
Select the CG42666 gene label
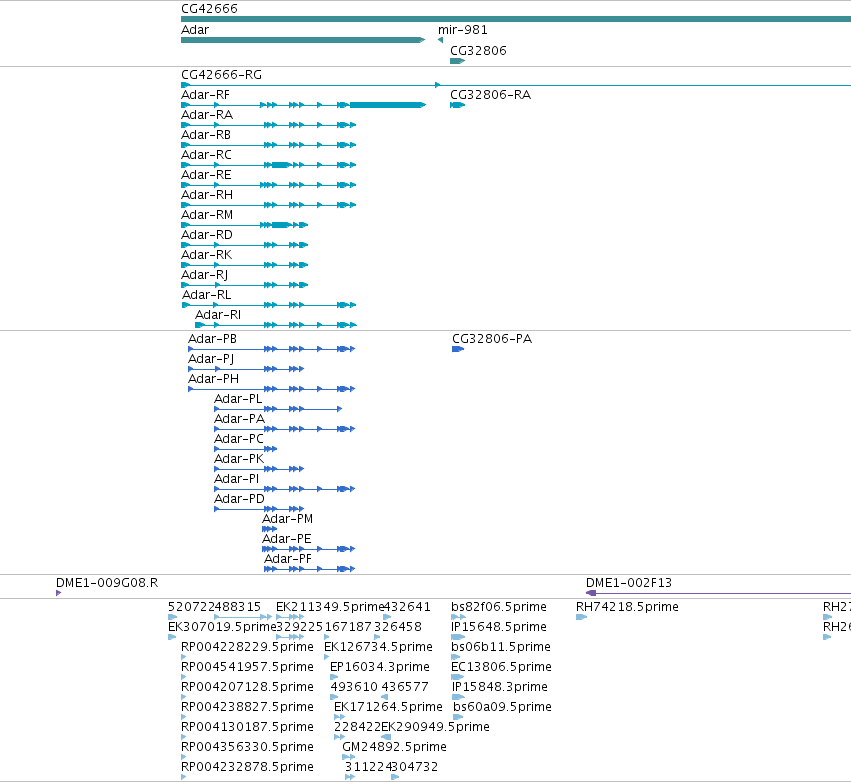(x=209, y=9)
